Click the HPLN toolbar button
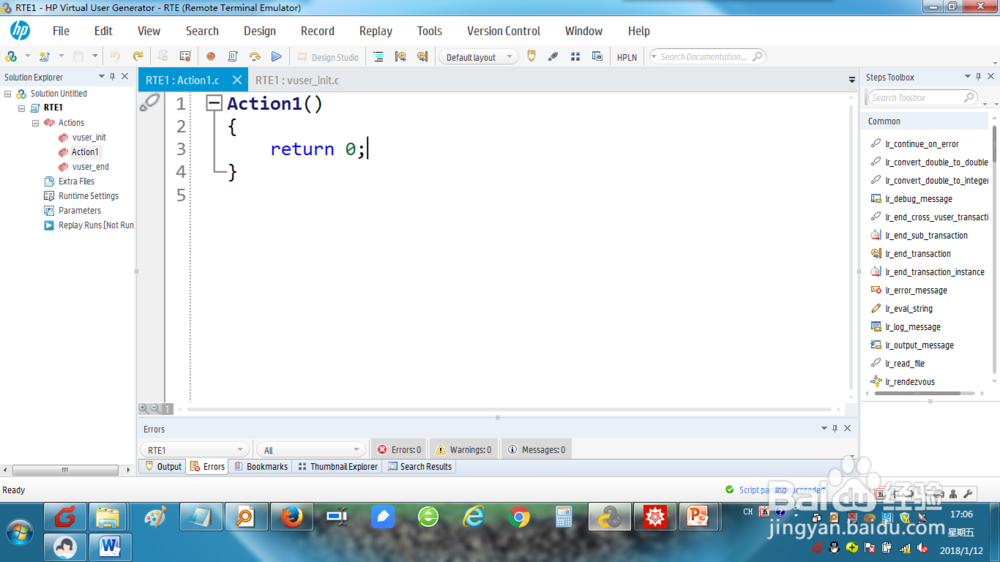Viewport: 1000px width, 562px height. tap(626, 57)
